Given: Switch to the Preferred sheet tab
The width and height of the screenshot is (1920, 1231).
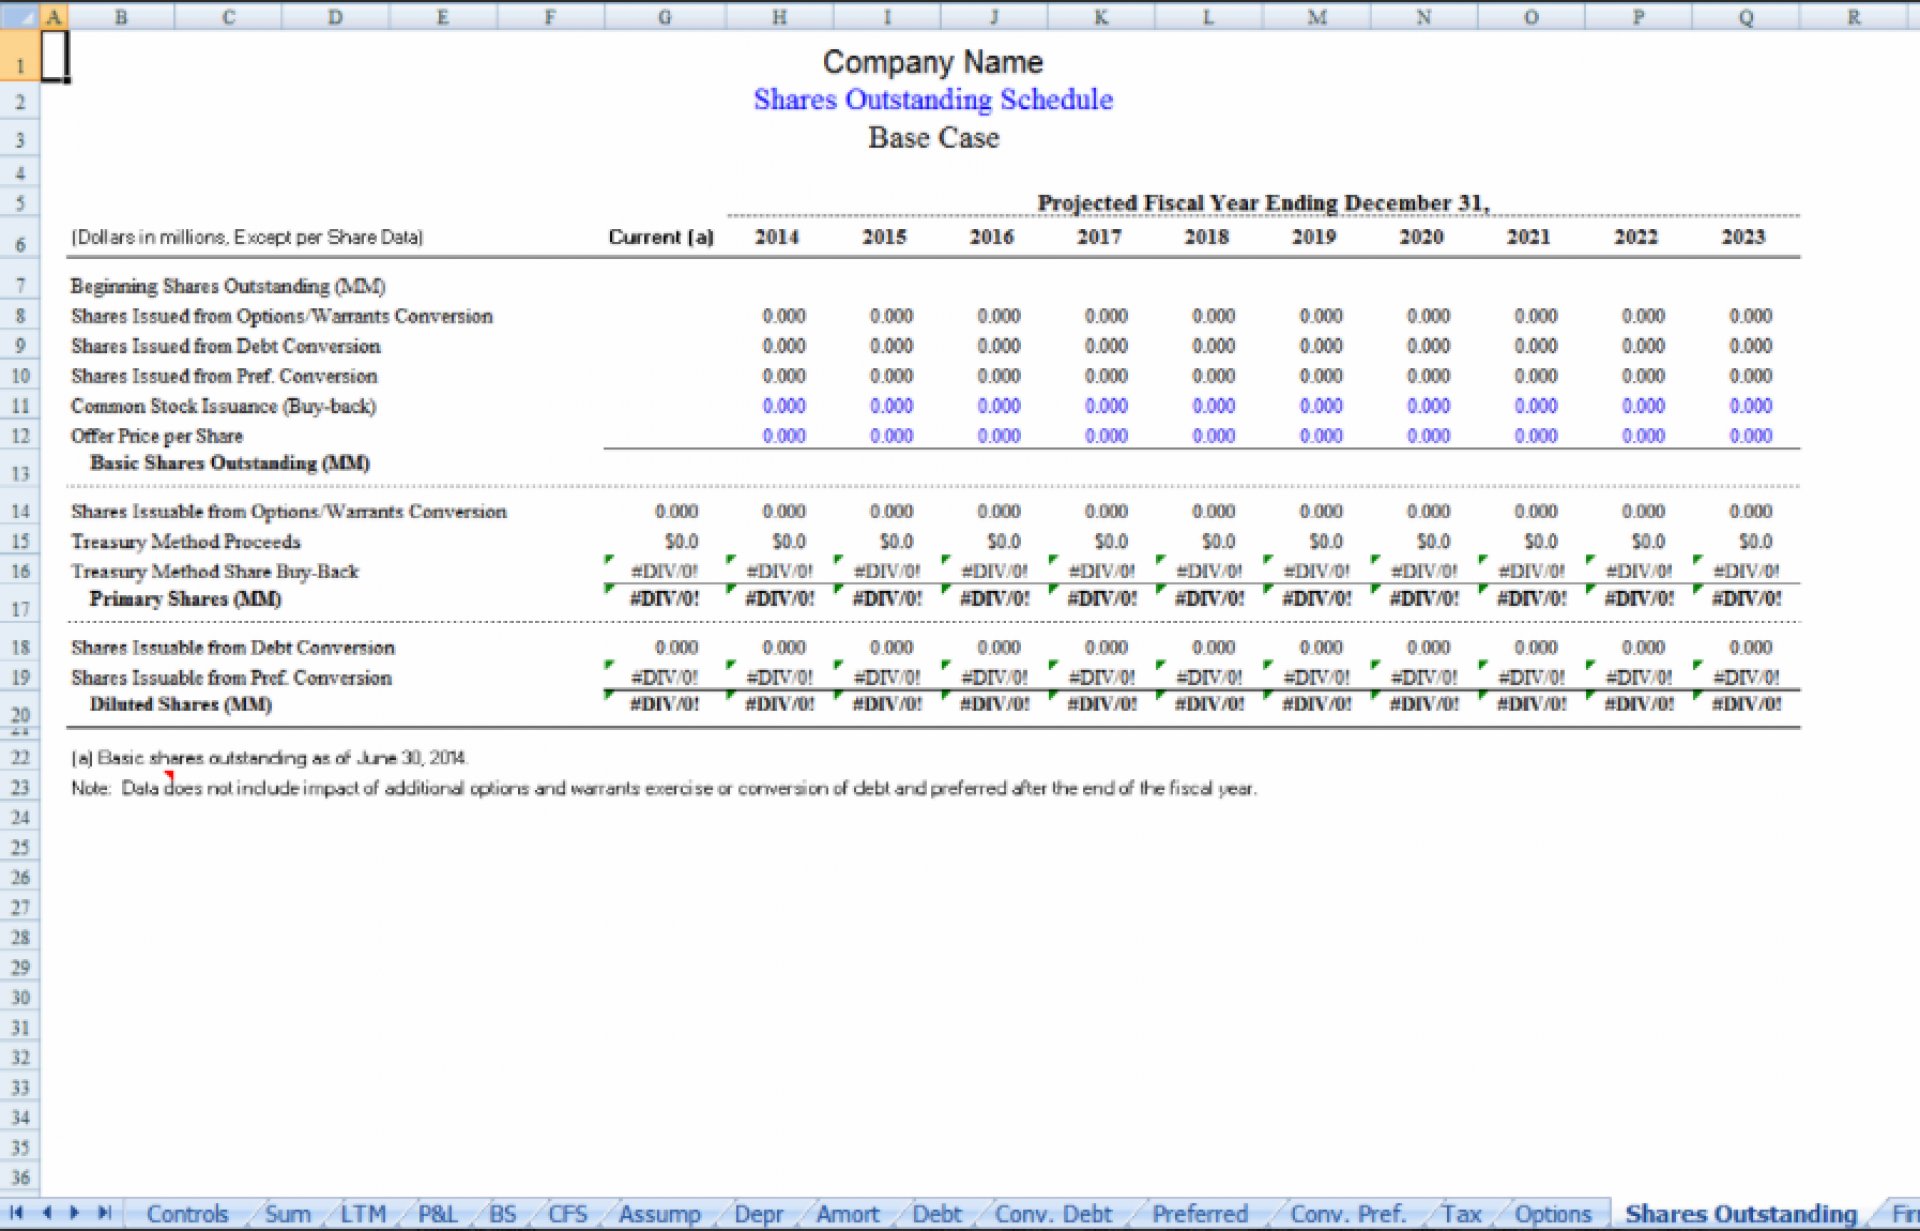Looking at the screenshot, I should (x=1200, y=1214).
